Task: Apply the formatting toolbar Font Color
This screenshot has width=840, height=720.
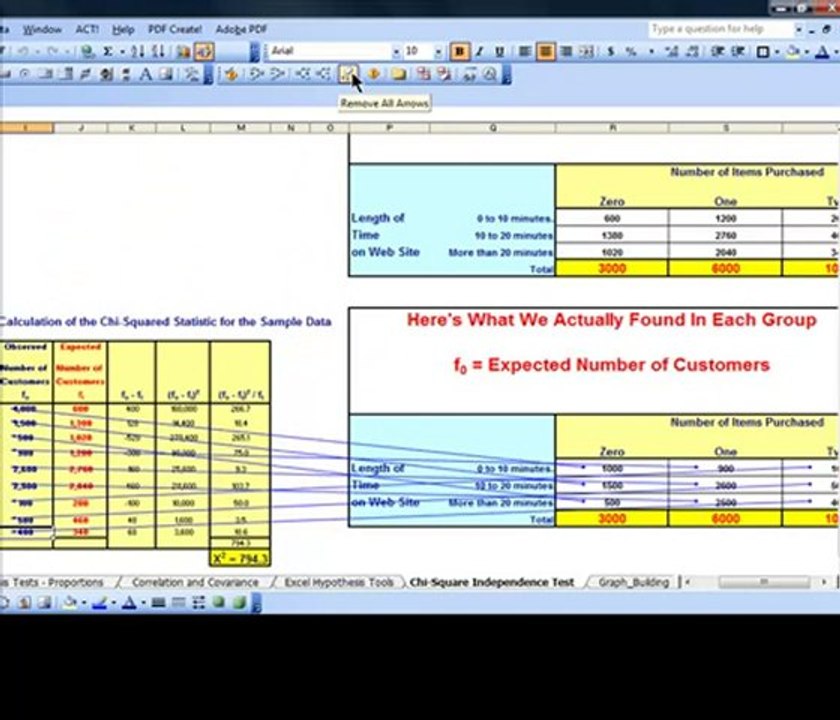Action: 822,51
